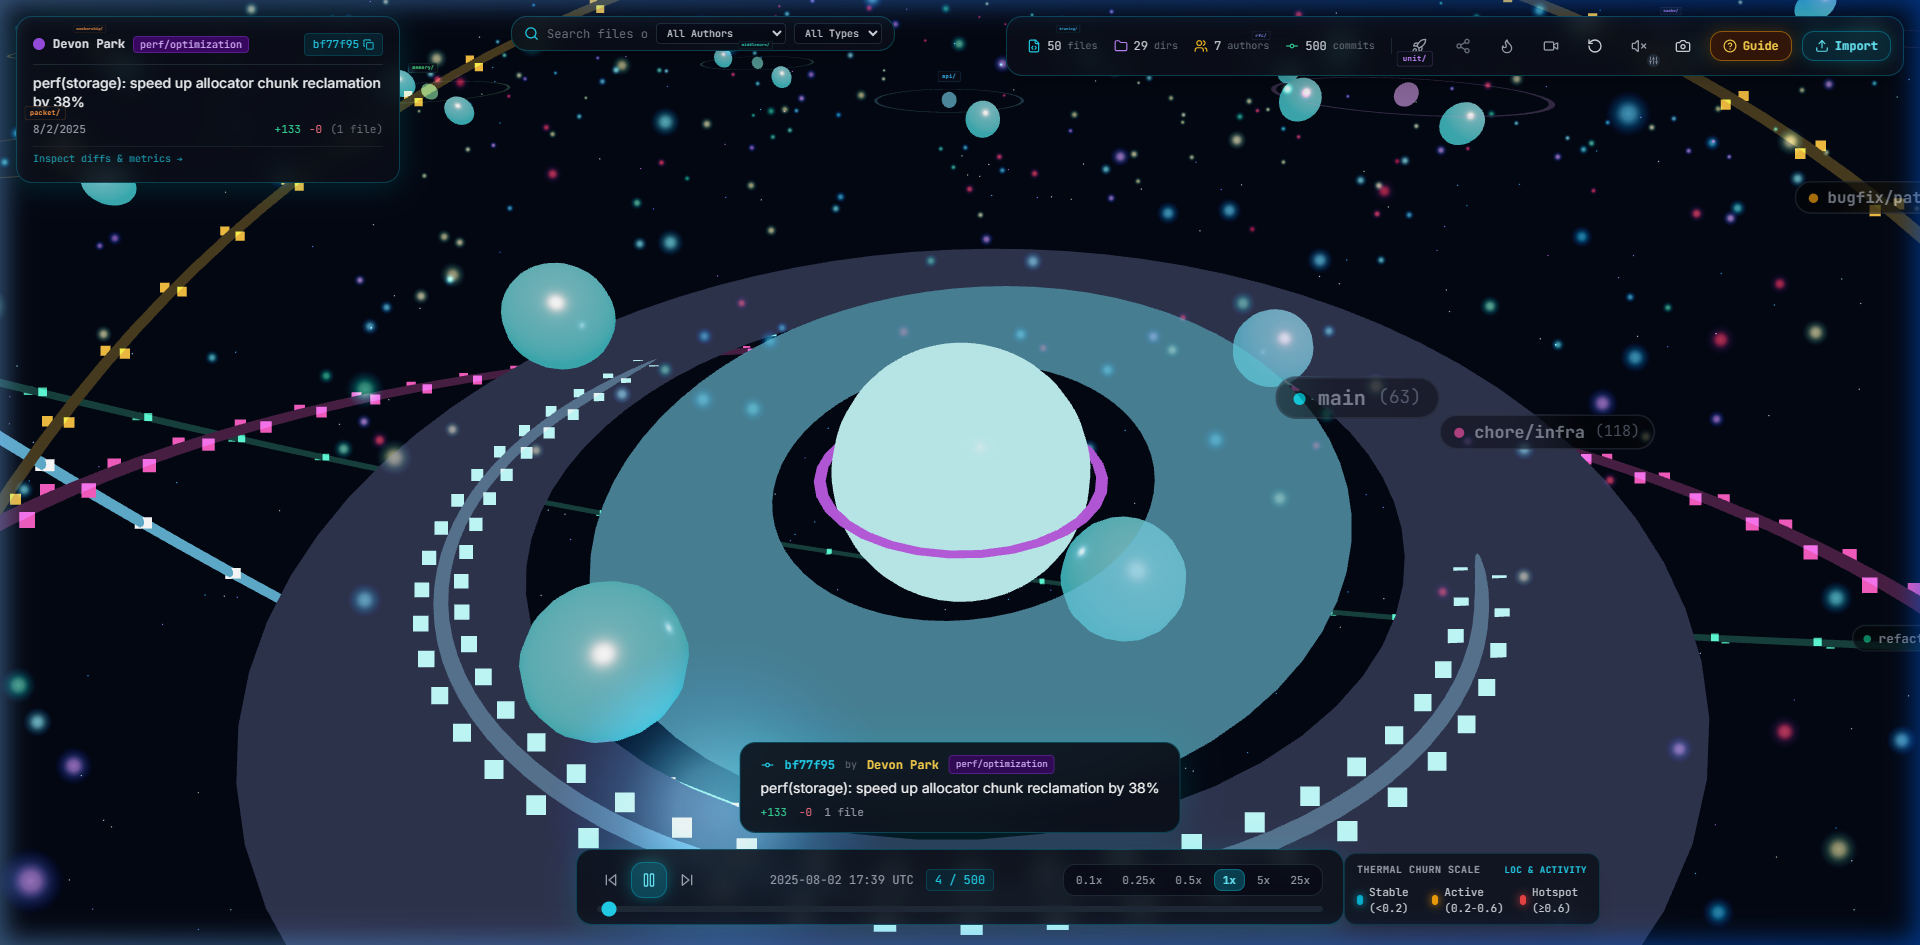The image size is (1920, 945).
Task: Click the search magnifier icon
Action: point(532,34)
